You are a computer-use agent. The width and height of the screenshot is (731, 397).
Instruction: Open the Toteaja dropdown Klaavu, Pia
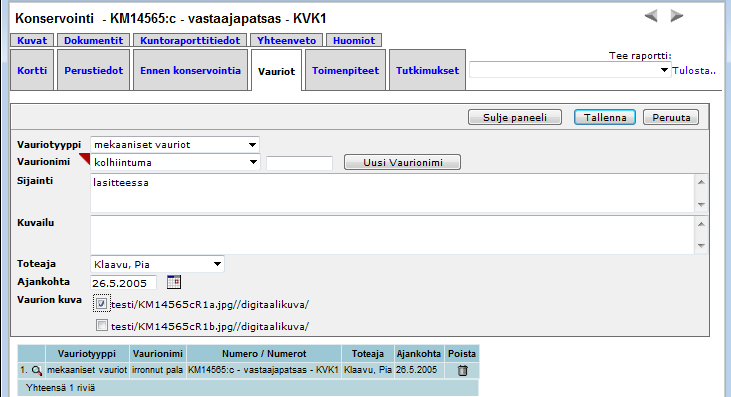coord(157,264)
